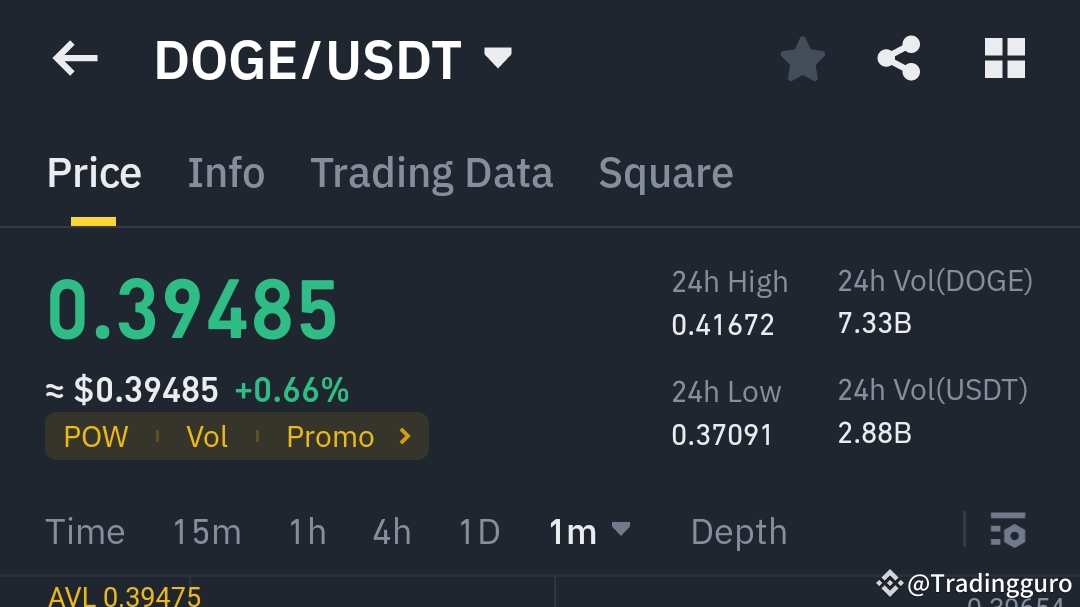
Task: Open the grid layout icon top right
Action: [x=1004, y=58]
